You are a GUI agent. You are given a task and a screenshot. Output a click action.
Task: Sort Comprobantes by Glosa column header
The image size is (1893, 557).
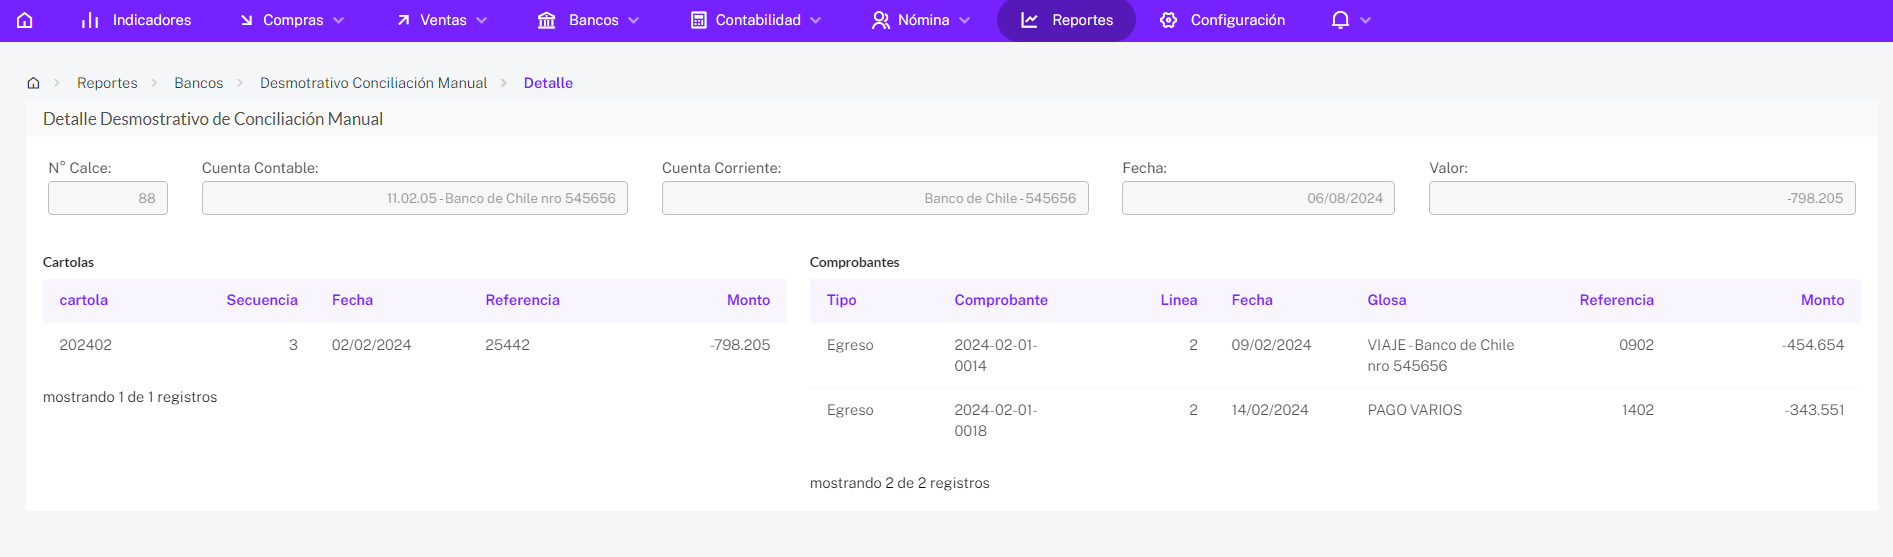[x=1387, y=300]
